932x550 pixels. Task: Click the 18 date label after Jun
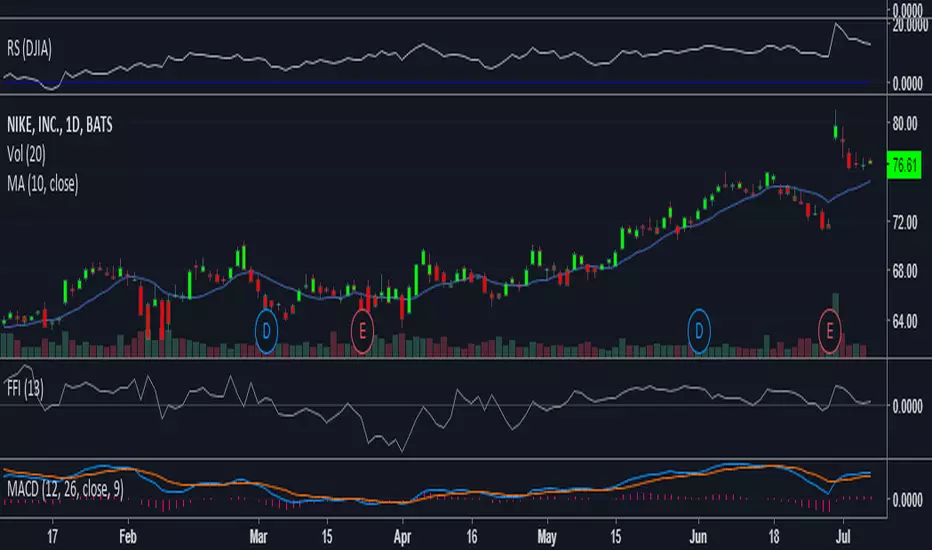[x=773, y=537]
